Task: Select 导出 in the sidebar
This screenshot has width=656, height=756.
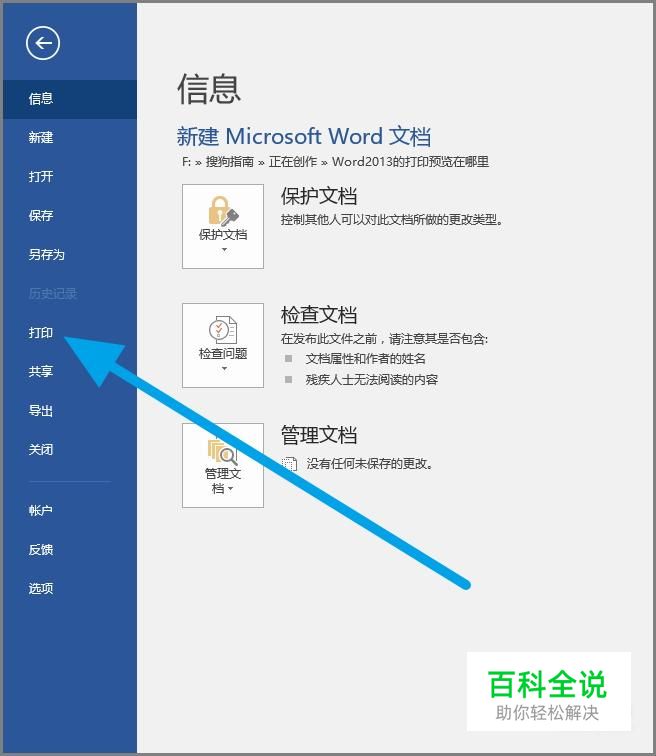Action: pyautogui.click(x=70, y=411)
